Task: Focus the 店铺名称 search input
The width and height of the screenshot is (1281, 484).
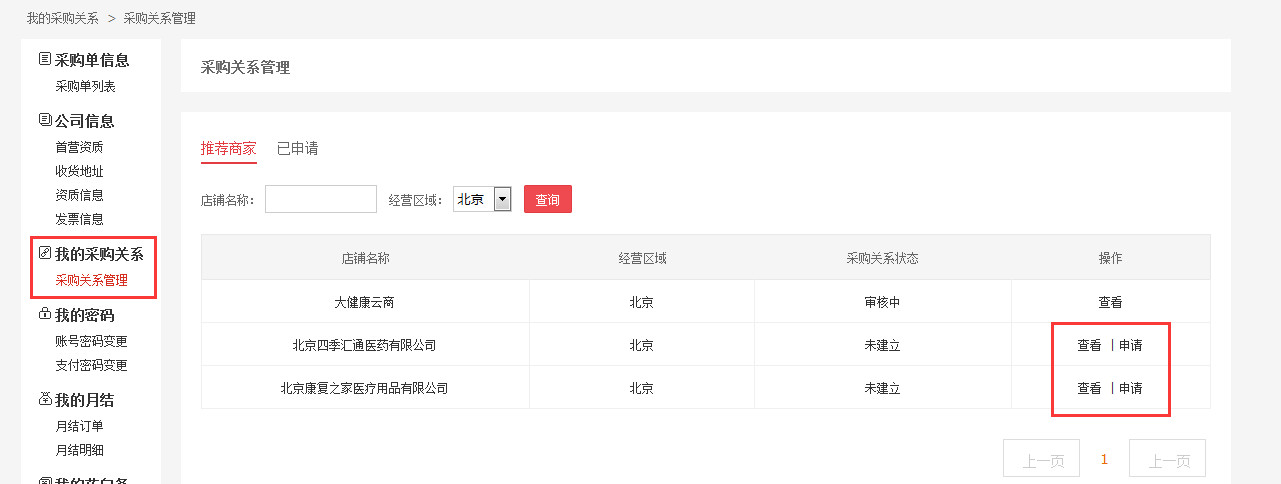Action: click(320, 199)
